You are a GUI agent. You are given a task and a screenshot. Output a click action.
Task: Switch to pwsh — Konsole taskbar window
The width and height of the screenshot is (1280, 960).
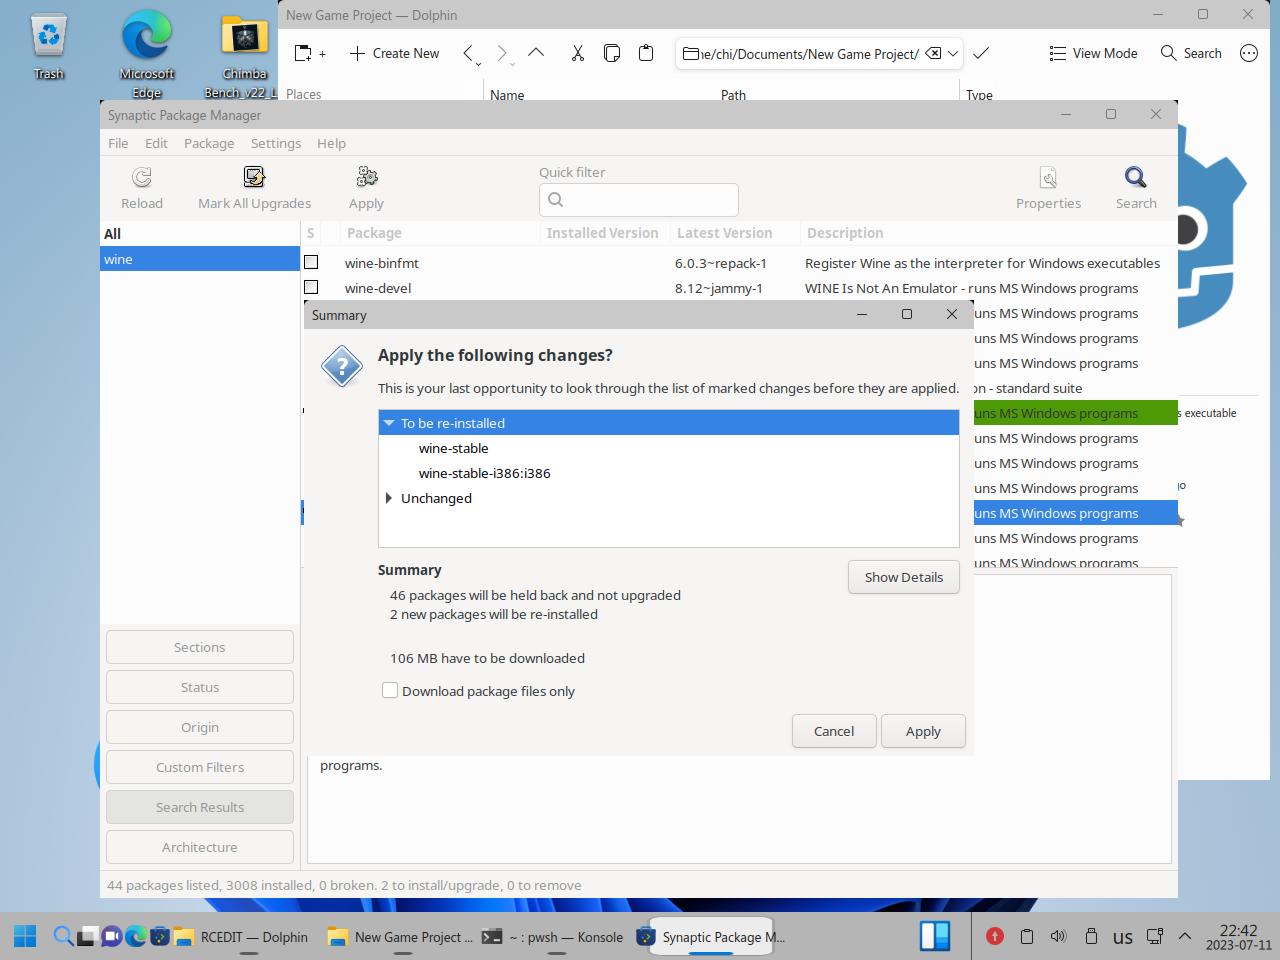tap(552, 937)
